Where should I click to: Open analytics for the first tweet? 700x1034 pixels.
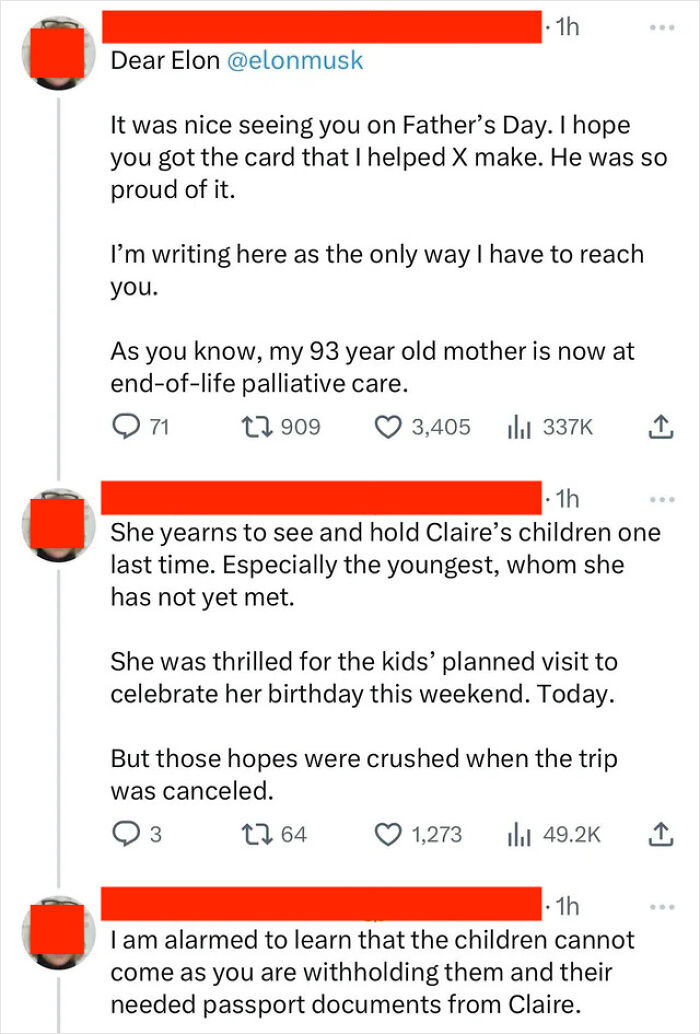[x=521, y=425]
